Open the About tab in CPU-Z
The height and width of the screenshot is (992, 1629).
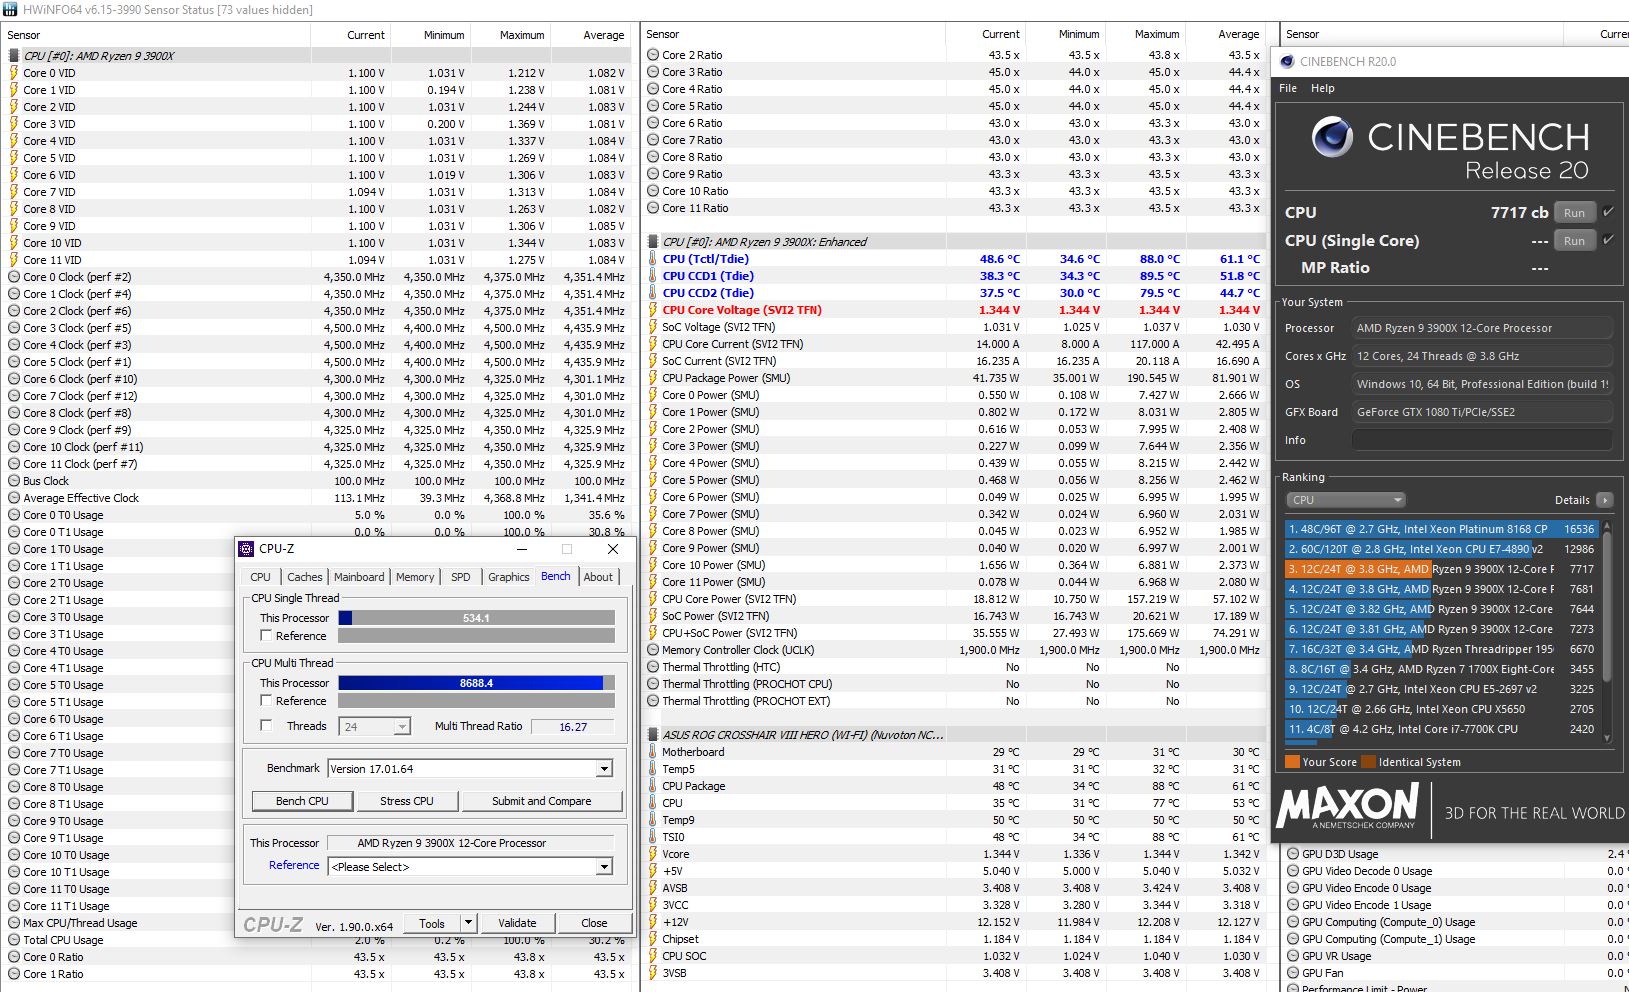[598, 577]
